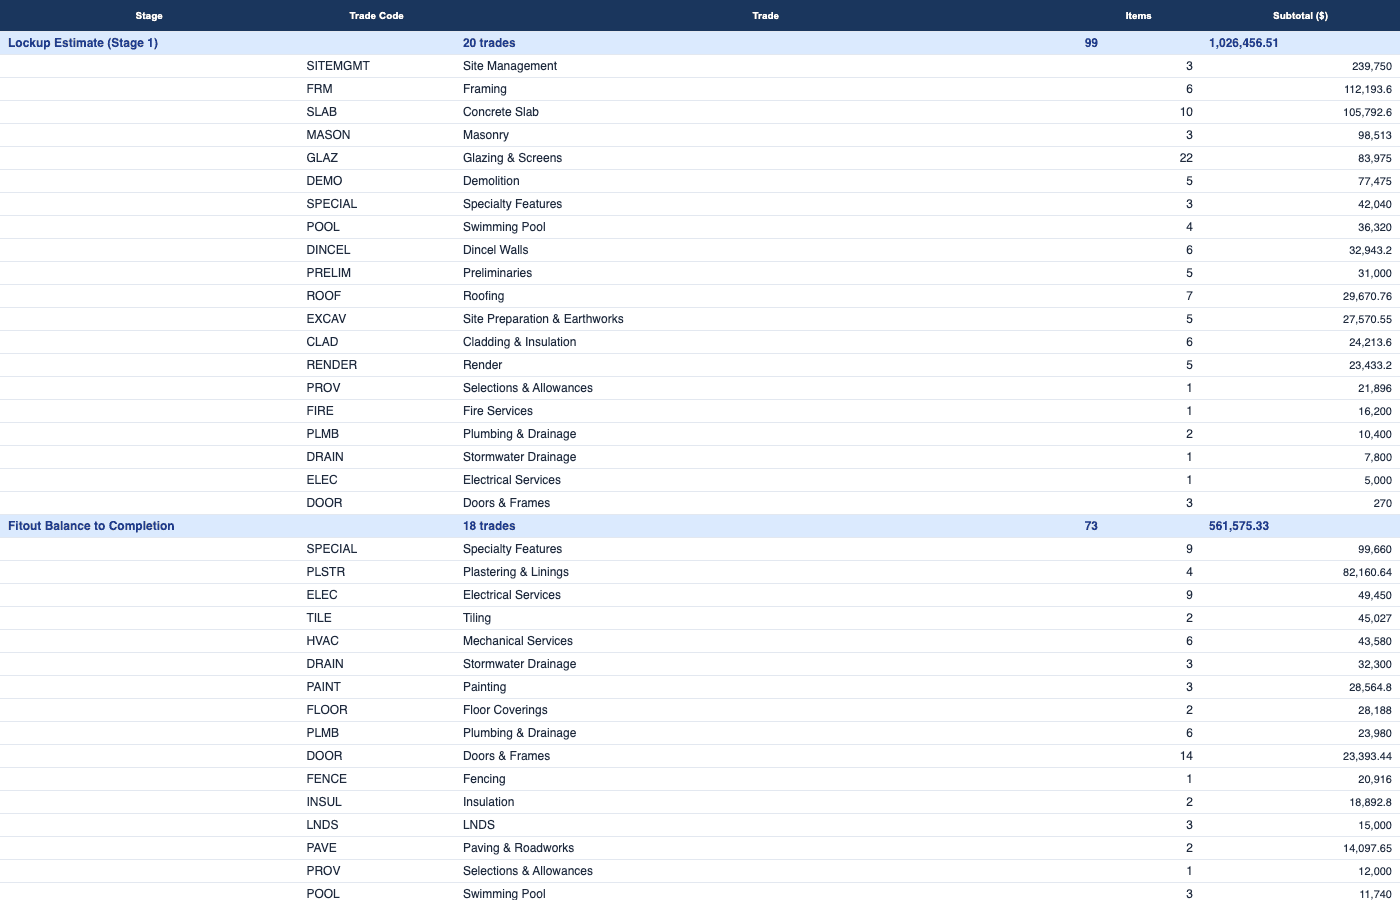Collapse the Fitout Balance to Completion group
The height and width of the screenshot is (900, 1400).
(x=91, y=526)
